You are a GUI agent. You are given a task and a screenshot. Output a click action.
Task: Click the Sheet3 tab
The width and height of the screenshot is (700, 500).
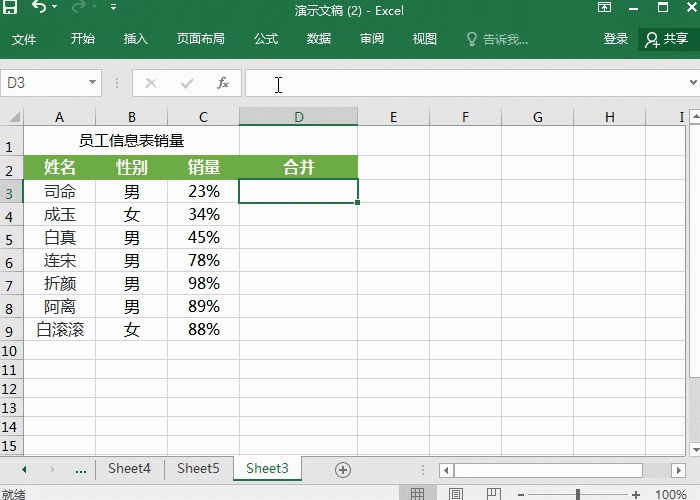coord(267,469)
